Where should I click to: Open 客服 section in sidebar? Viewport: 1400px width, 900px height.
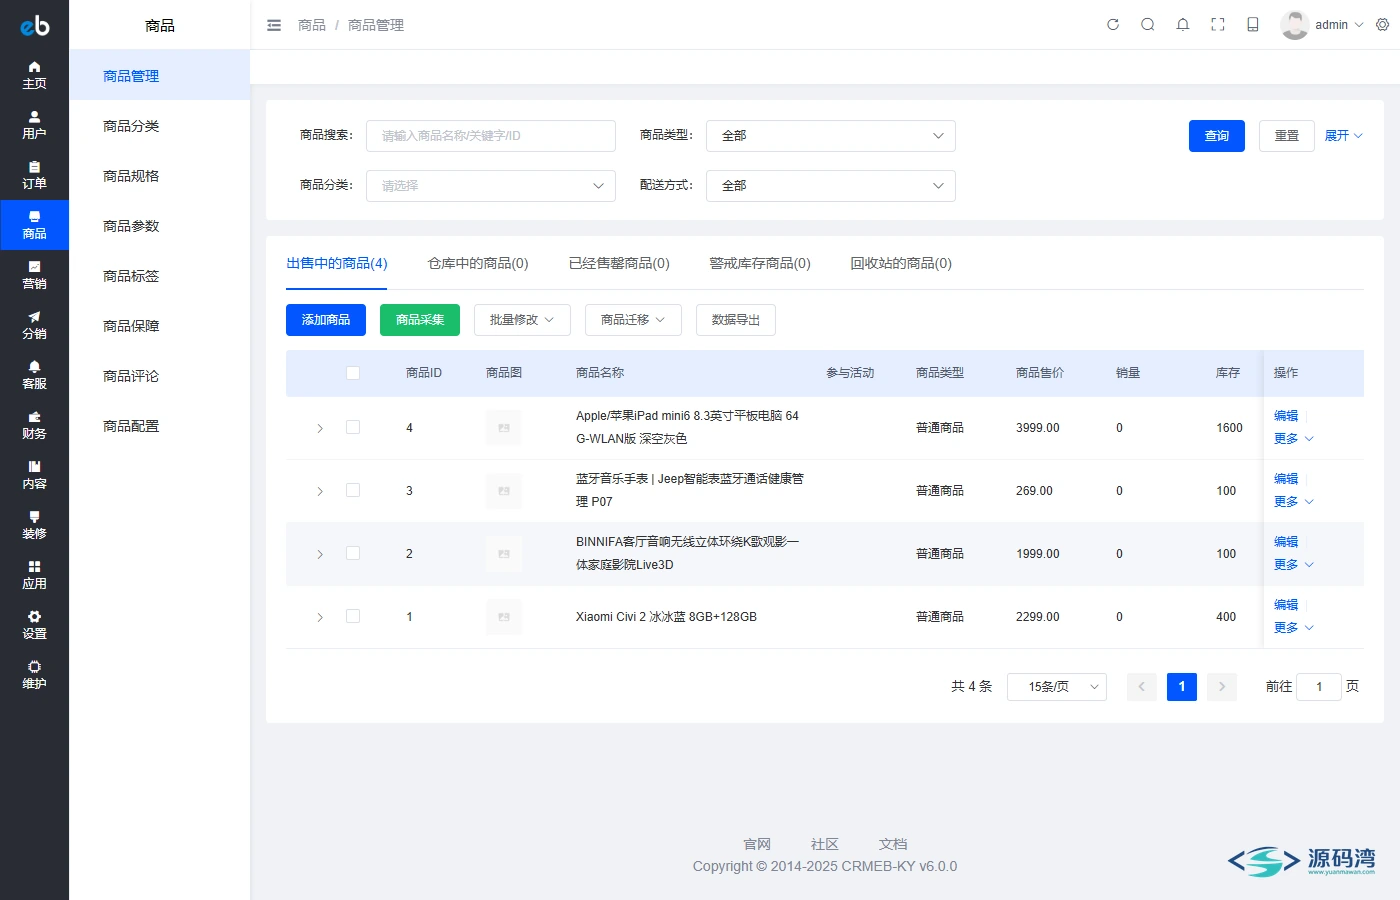pos(34,375)
